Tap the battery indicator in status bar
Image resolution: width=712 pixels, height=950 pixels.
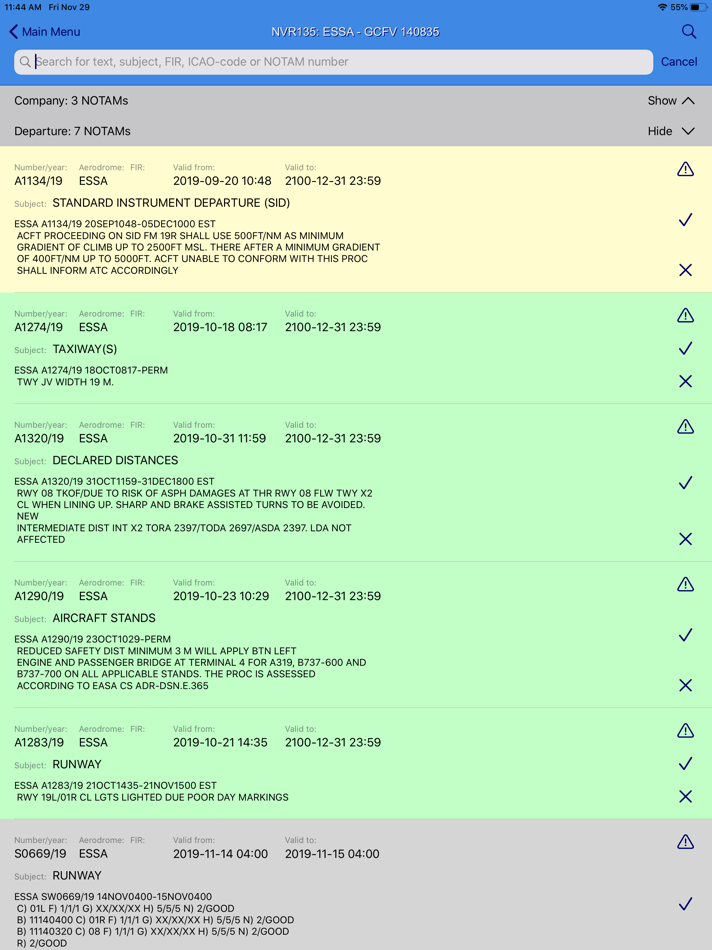click(x=698, y=7)
